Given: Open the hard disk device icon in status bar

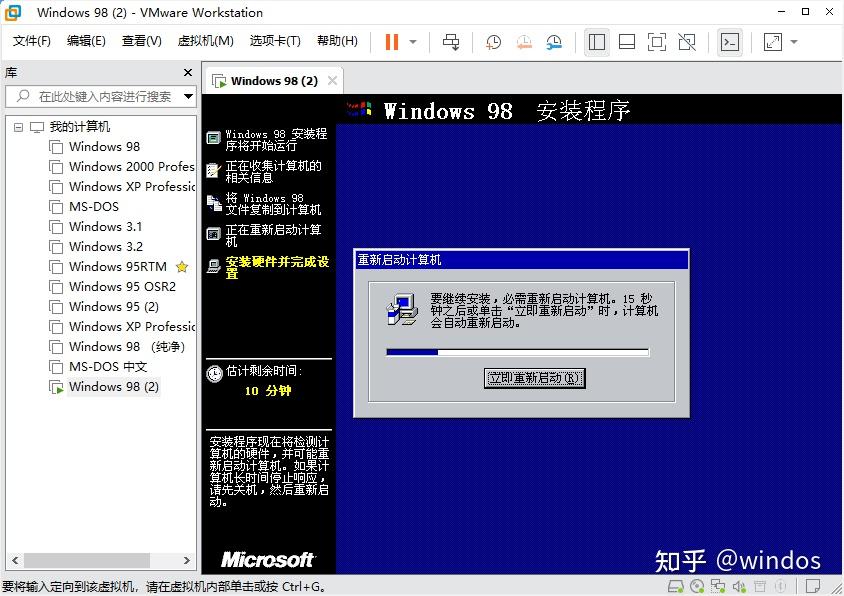Looking at the screenshot, I should pos(675,586).
